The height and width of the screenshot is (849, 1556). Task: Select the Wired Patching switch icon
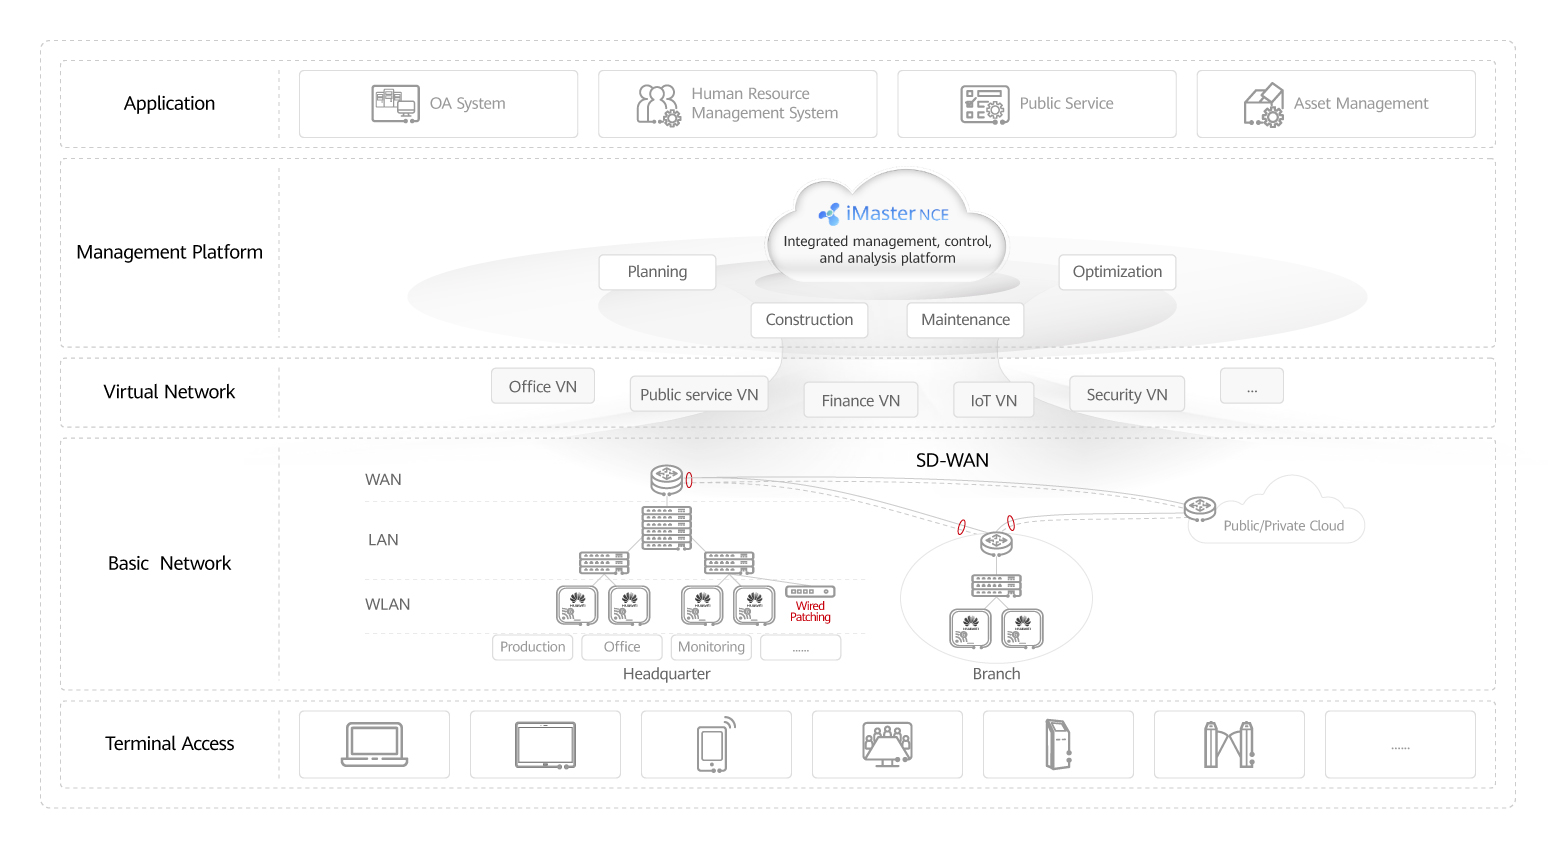point(810,592)
